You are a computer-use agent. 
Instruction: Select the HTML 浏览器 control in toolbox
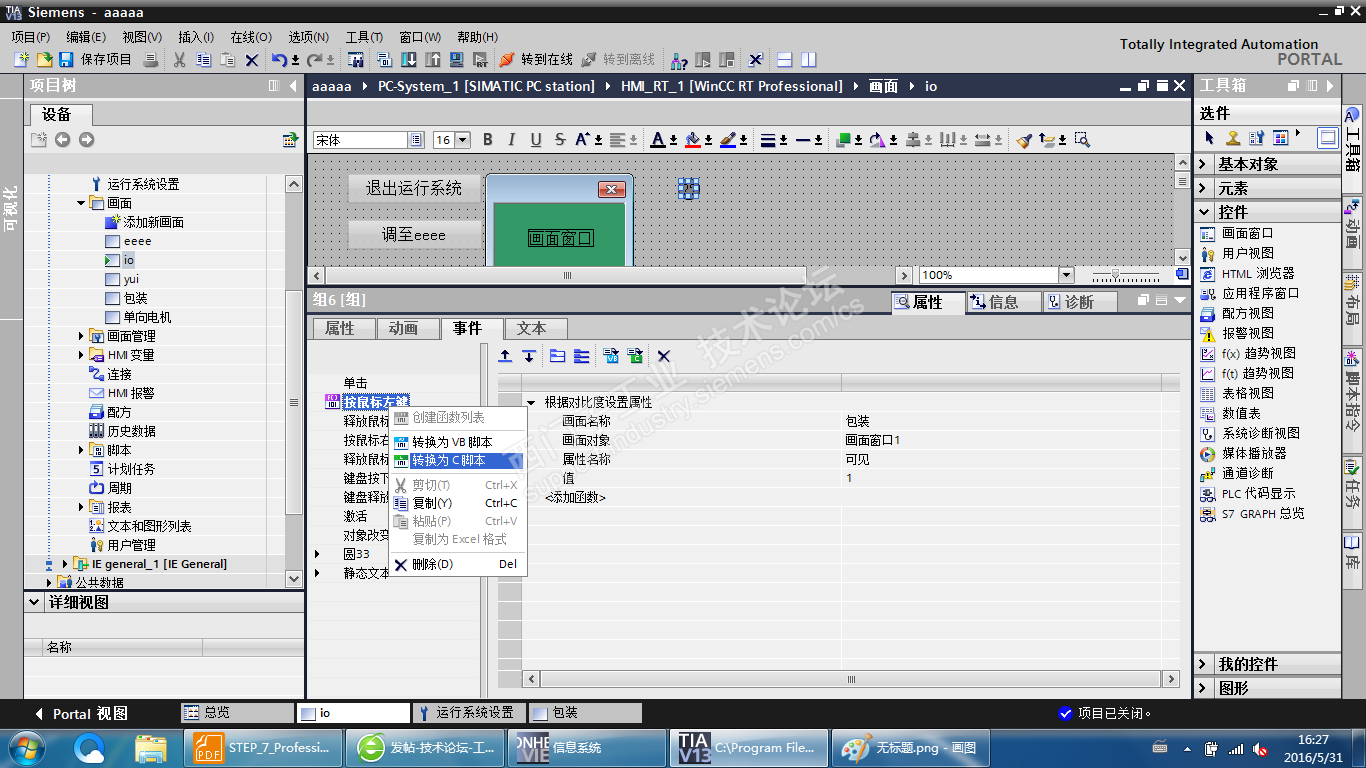pos(1258,273)
